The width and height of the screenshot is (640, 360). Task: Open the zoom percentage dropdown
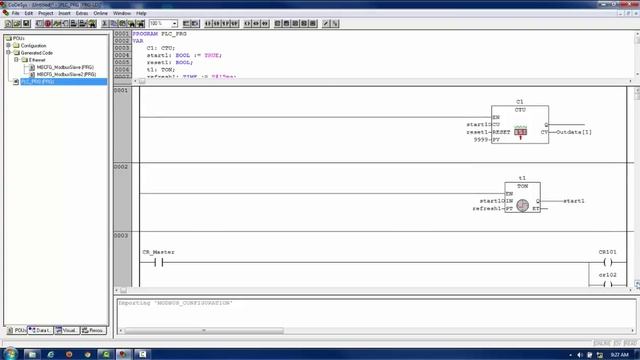tap(174, 24)
